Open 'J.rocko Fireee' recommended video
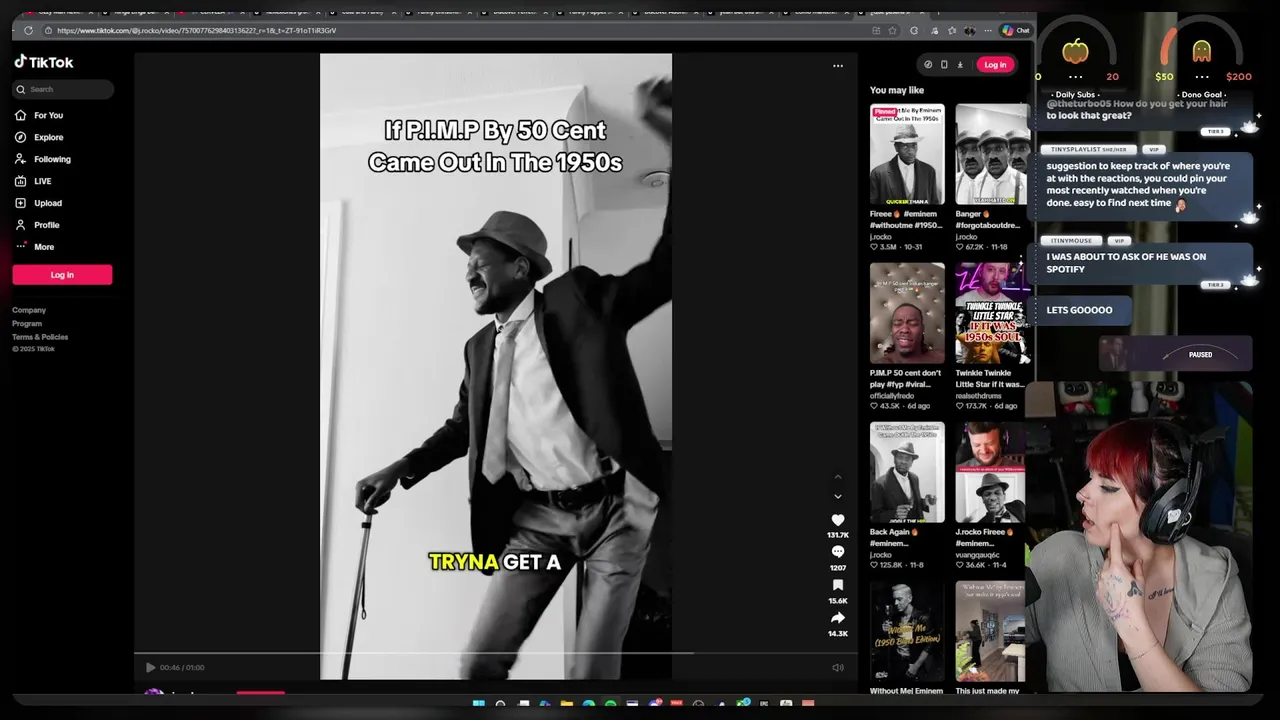This screenshot has height=720, width=1280. click(992, 472)
